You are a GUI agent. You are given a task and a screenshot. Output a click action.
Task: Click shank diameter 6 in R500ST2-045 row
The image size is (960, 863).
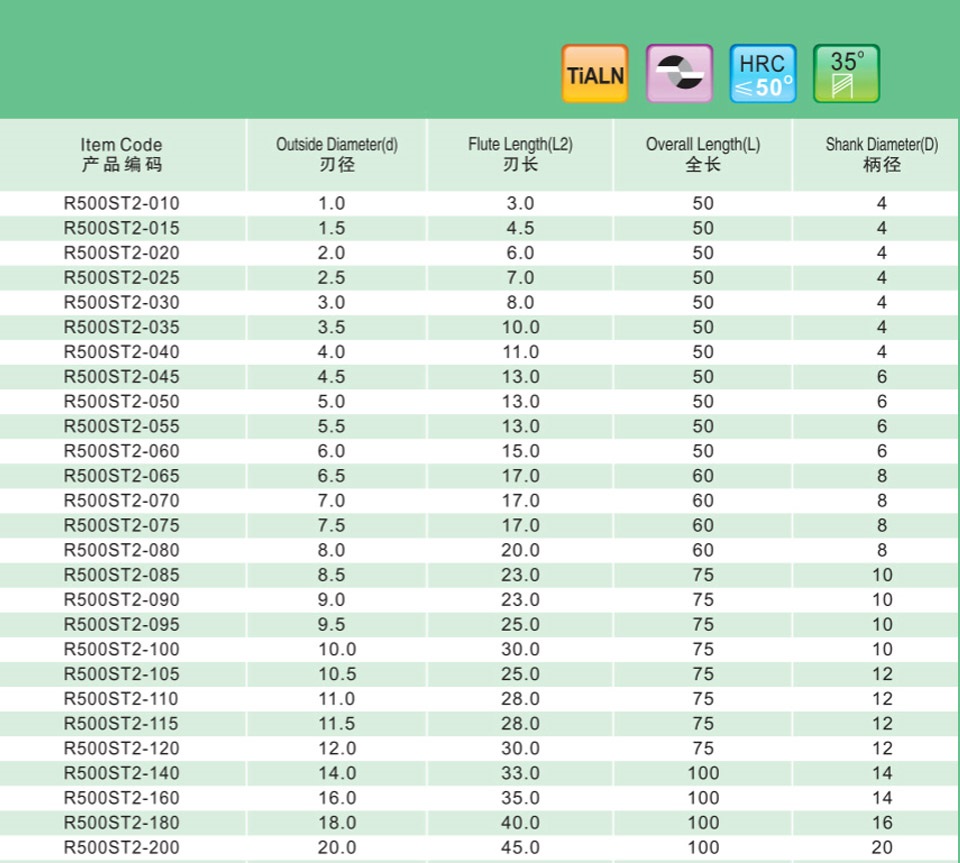[882, 377]
